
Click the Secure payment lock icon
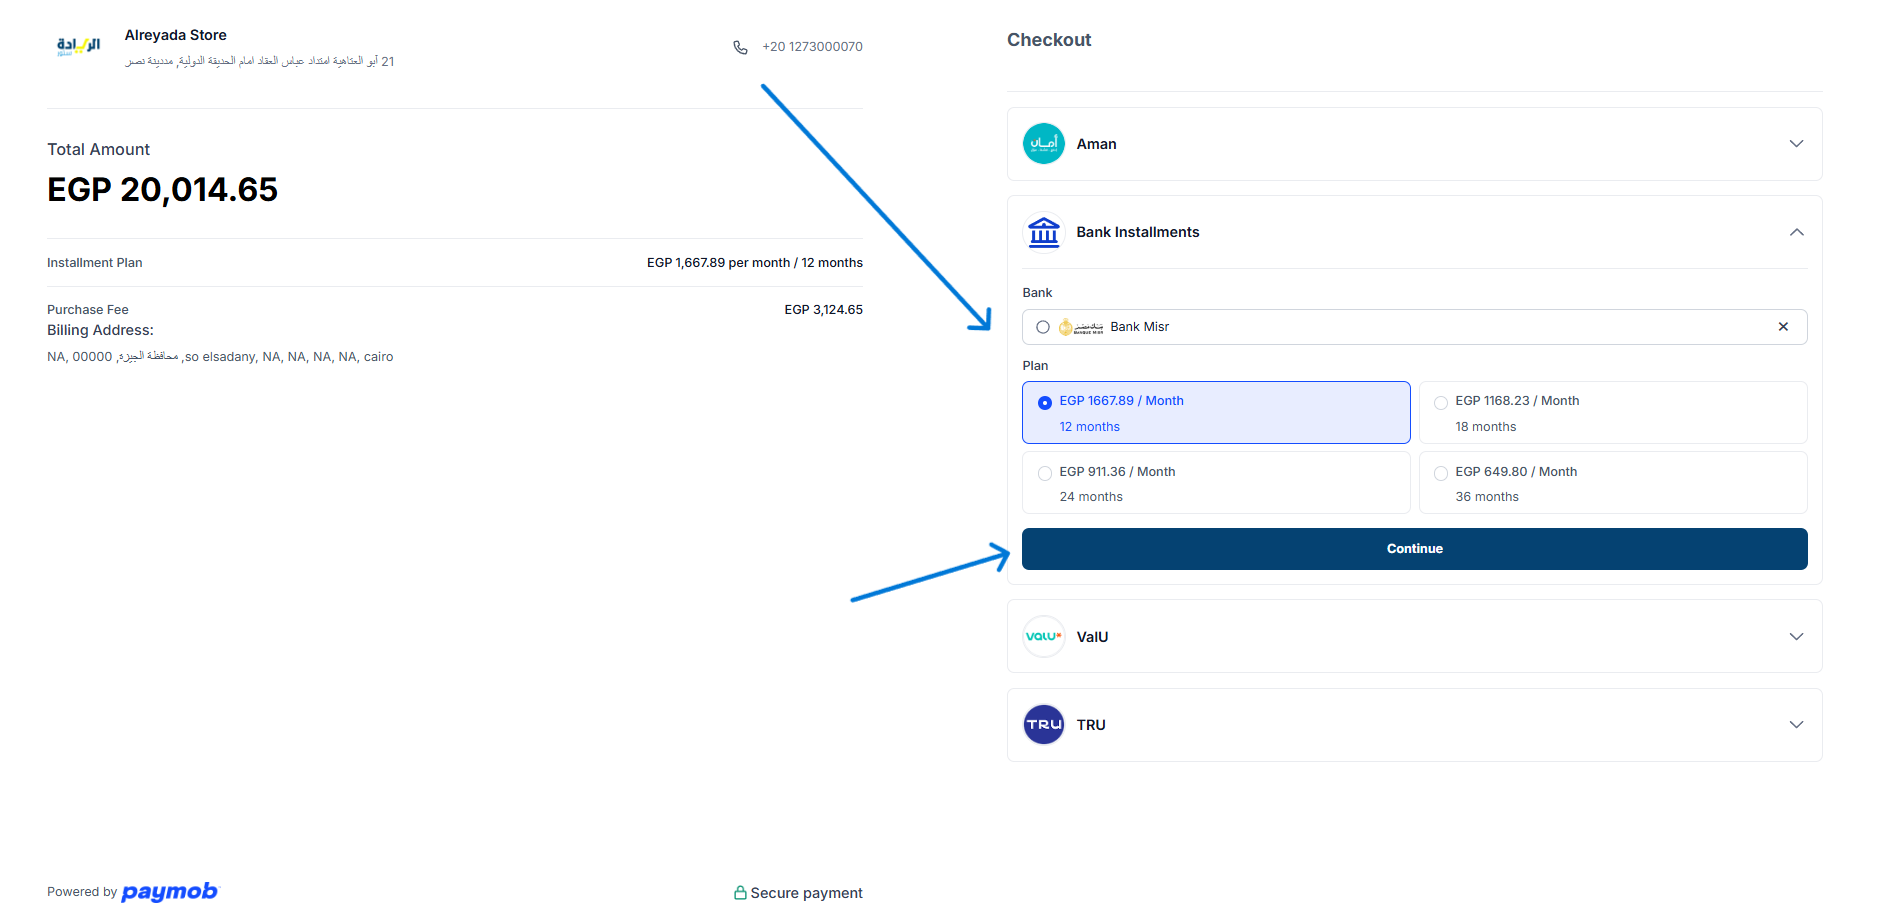(x=740, y=893)
